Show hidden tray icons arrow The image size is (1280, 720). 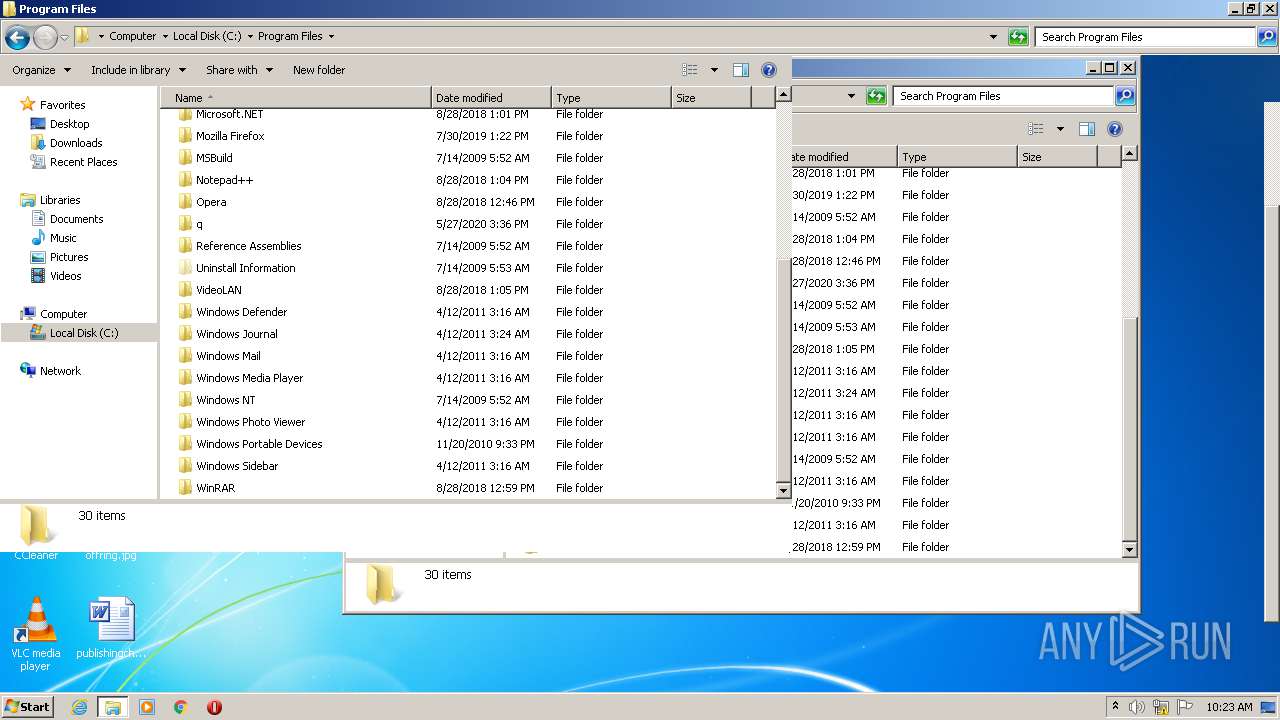[x=1115, y=707]
